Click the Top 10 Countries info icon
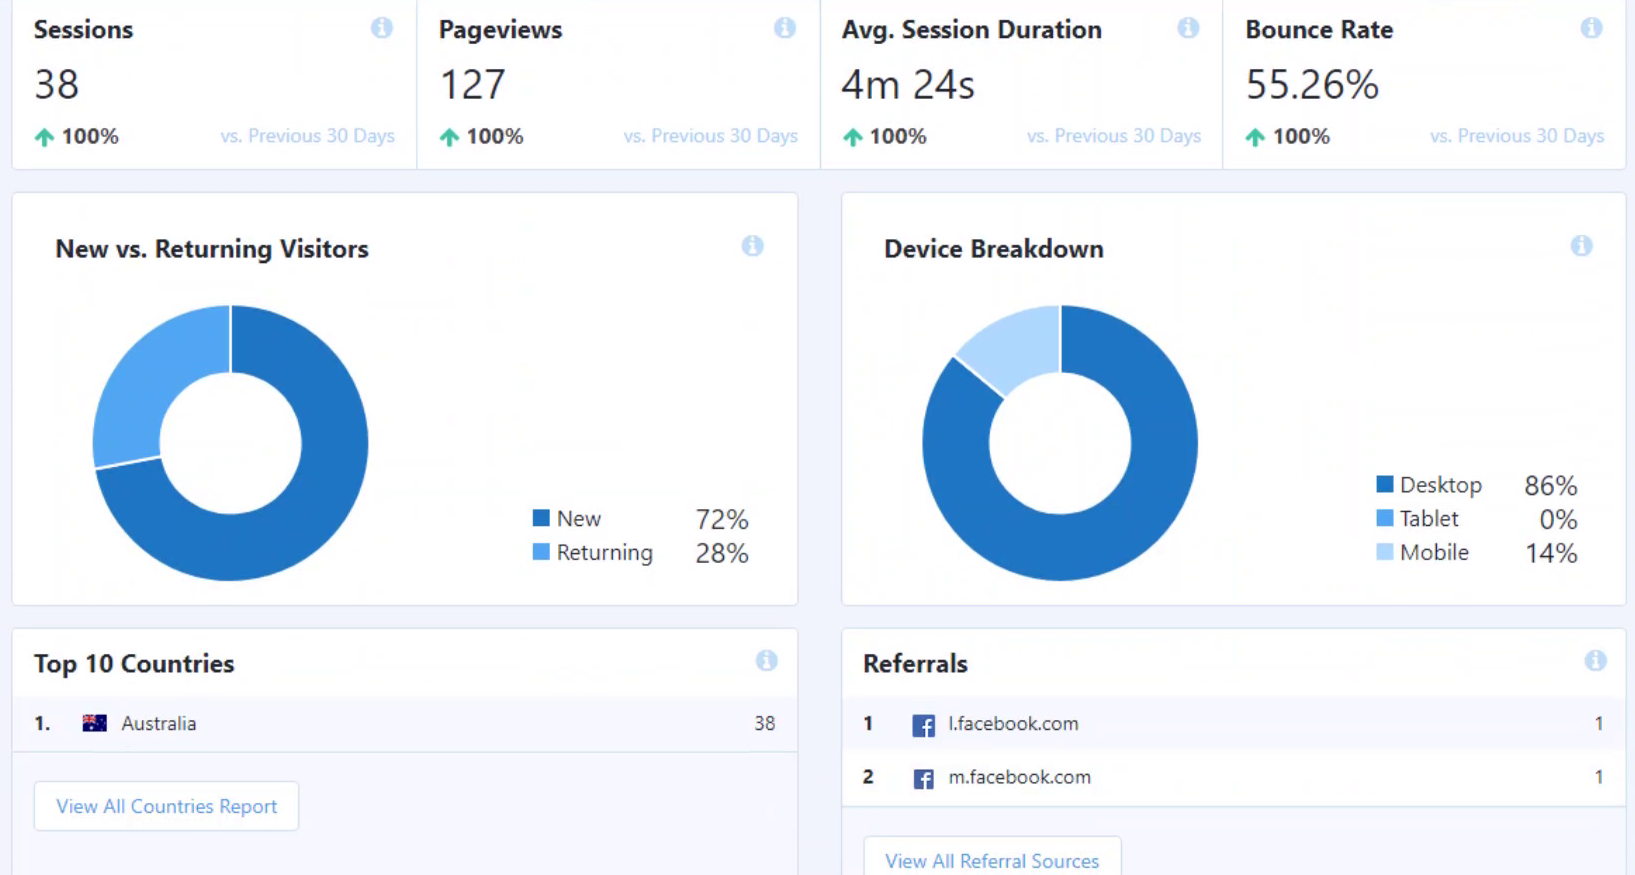 pos(766,661)
